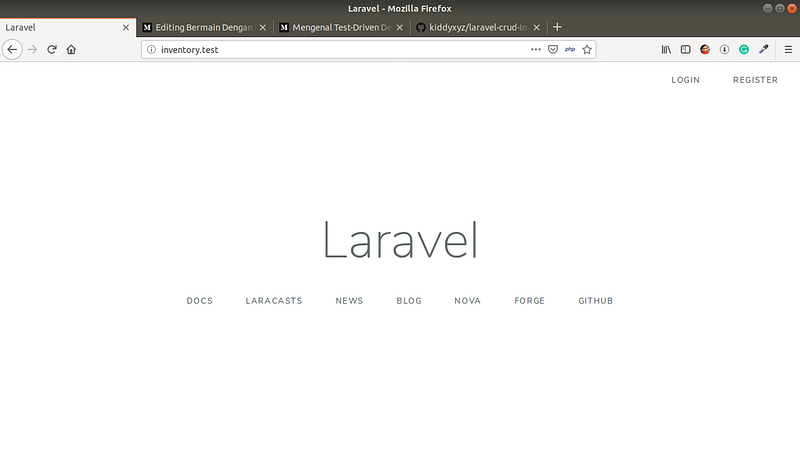Open the downloads arrow extension icon
This screenshot has height=451, width=800.
point(724,49)
